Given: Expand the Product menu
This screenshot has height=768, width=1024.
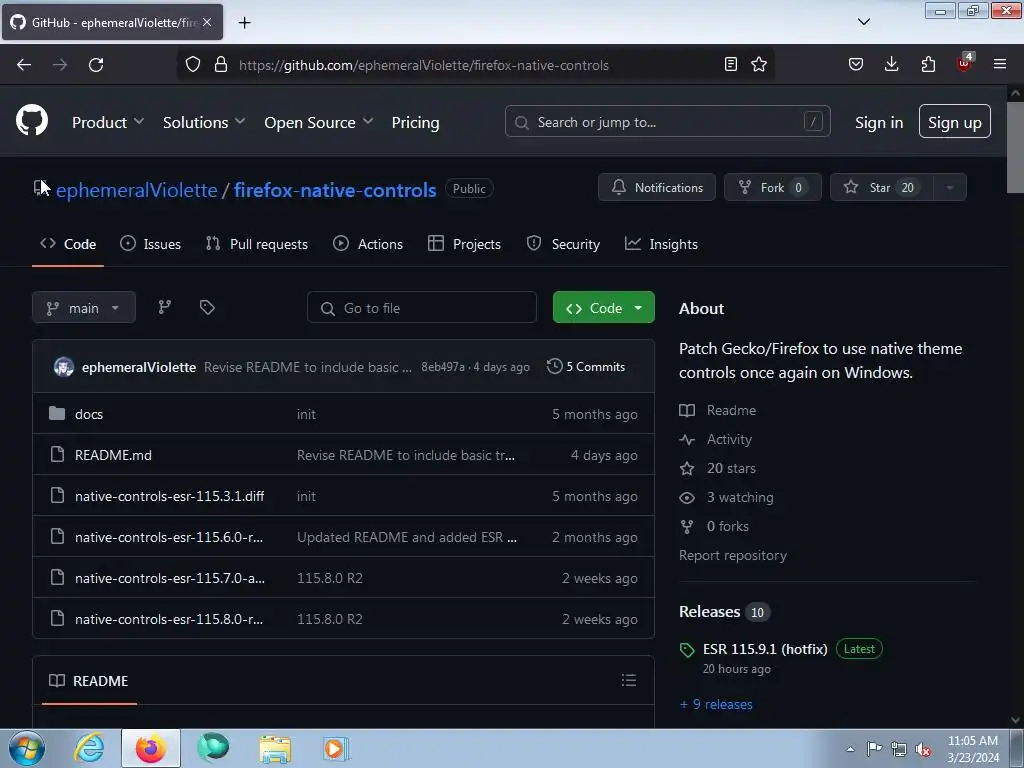Looking at the screenshot, I should pyautogui.click(x=108, y=122).
